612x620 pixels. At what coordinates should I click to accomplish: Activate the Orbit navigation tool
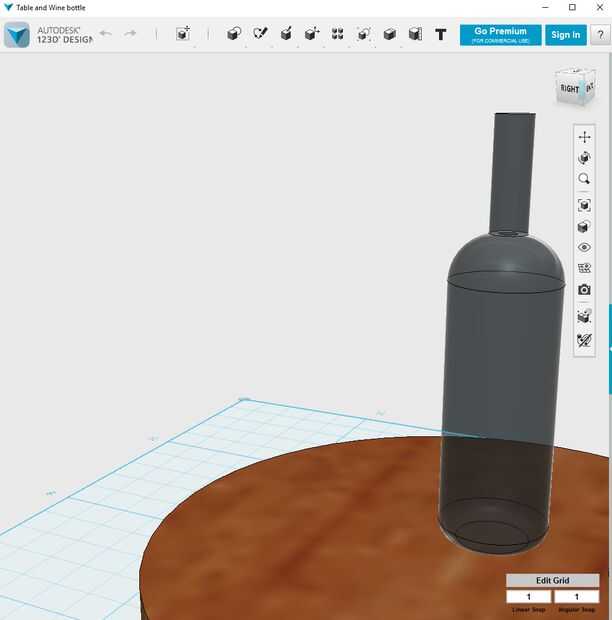click(x=584, y=158)
